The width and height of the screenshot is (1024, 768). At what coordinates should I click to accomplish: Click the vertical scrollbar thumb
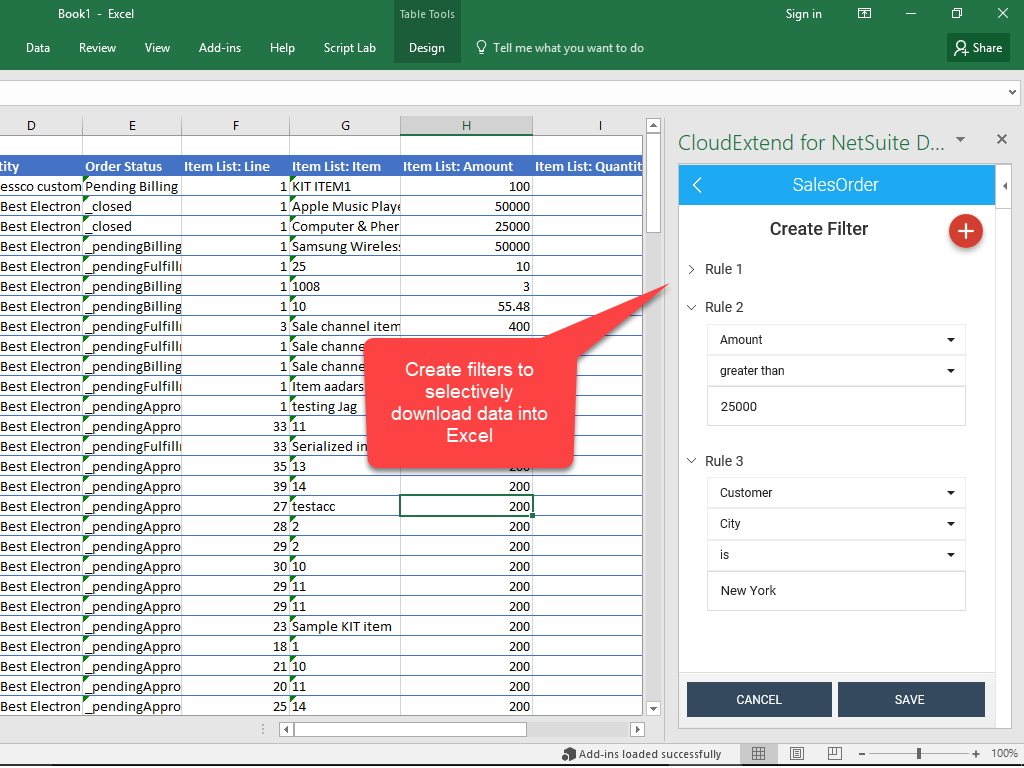653,183
